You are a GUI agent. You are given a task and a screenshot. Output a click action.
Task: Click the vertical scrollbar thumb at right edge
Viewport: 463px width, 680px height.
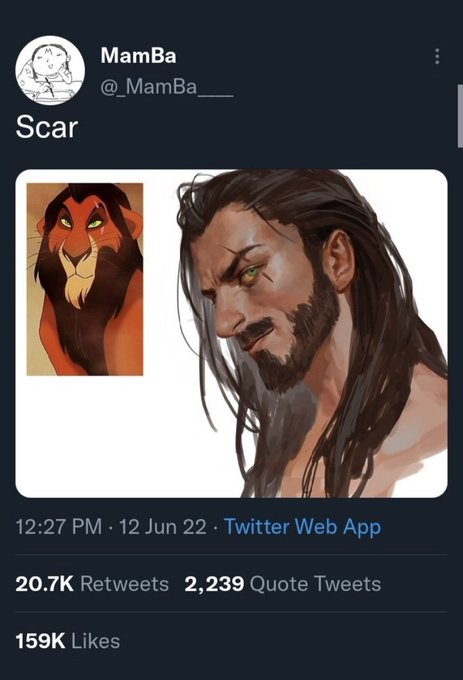click(460, 116)
